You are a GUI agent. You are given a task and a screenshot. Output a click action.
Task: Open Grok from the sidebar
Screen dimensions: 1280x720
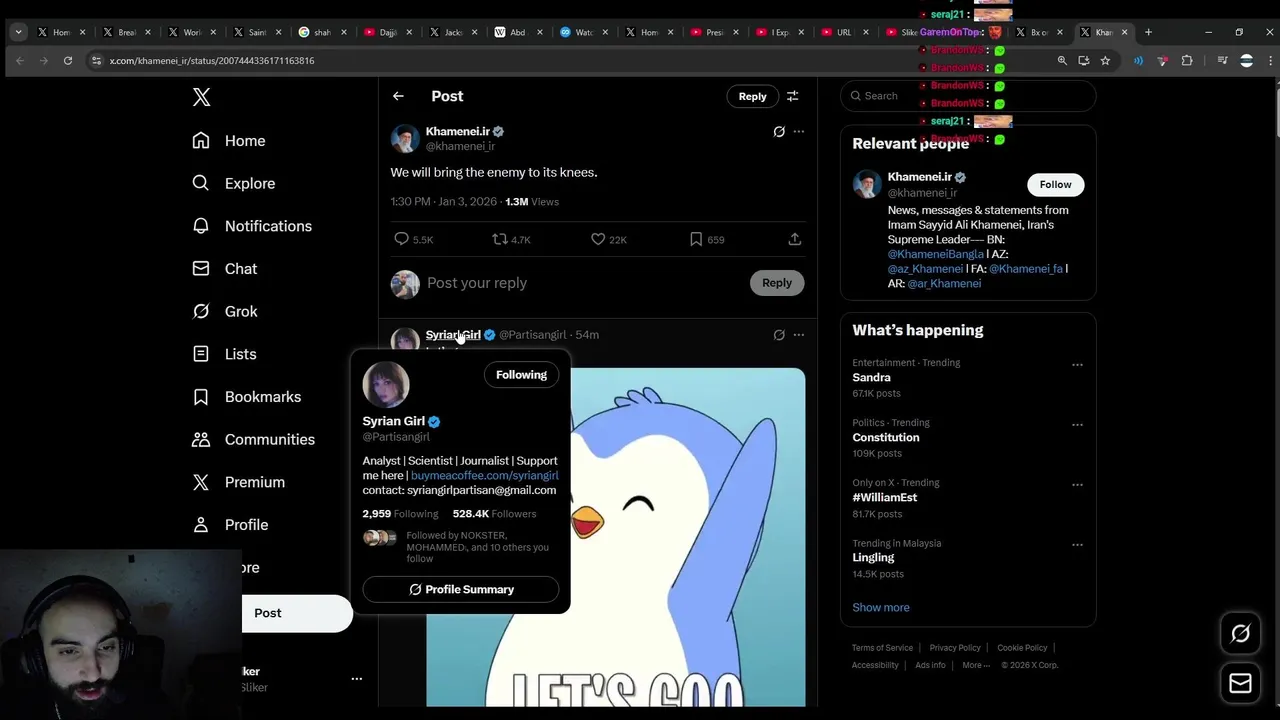click(224, 311)
